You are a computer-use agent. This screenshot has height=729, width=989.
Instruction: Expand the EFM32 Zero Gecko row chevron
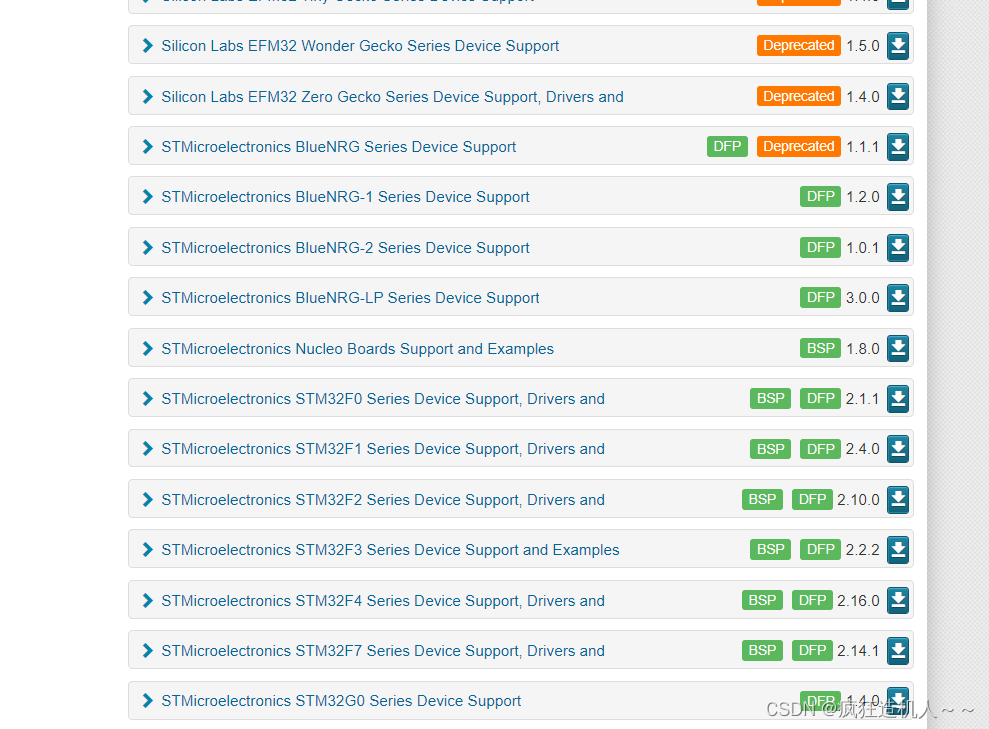tap(148, 96)
